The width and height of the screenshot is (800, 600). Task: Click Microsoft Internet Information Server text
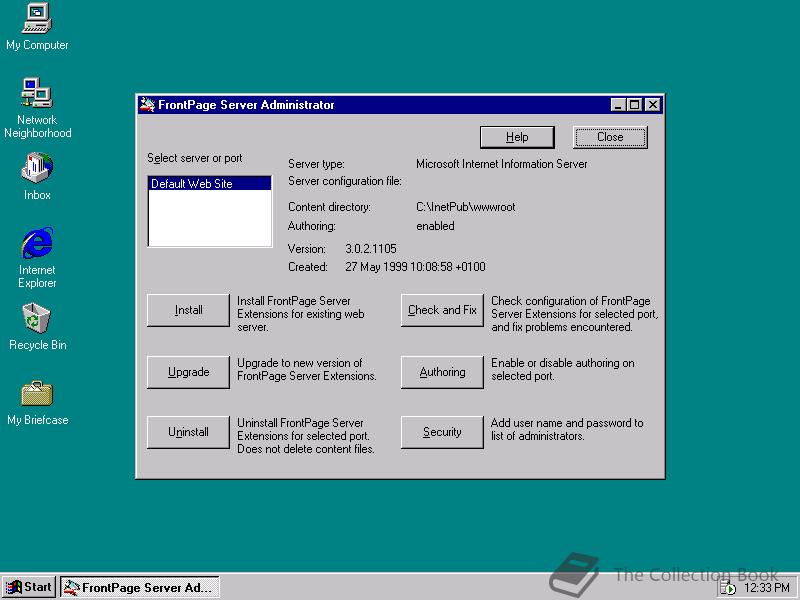(502, 164)
